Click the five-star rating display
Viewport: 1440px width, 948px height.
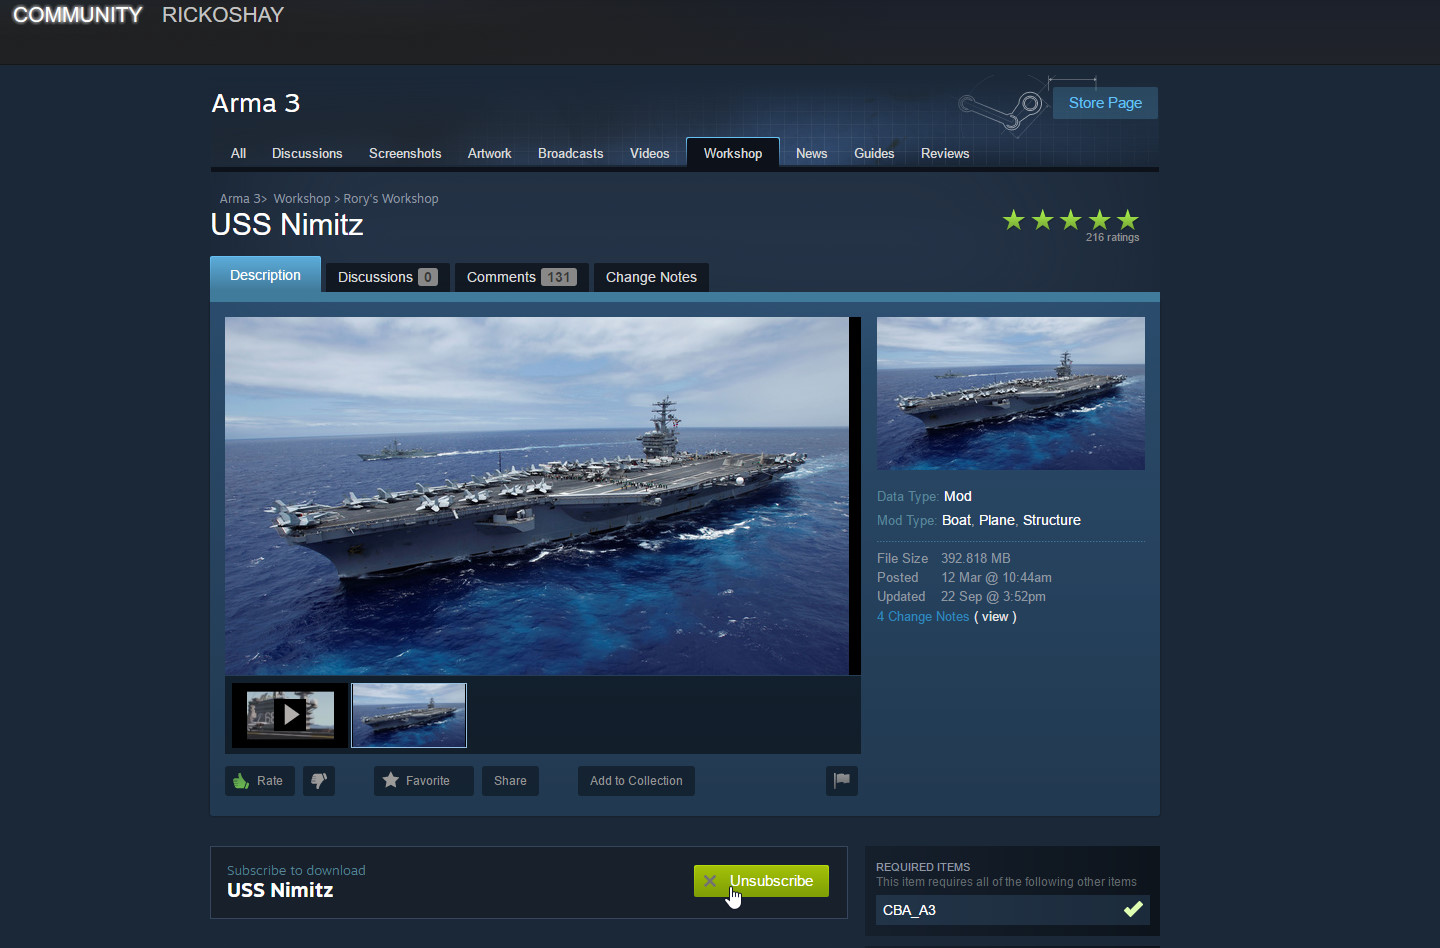[1071, 220]
